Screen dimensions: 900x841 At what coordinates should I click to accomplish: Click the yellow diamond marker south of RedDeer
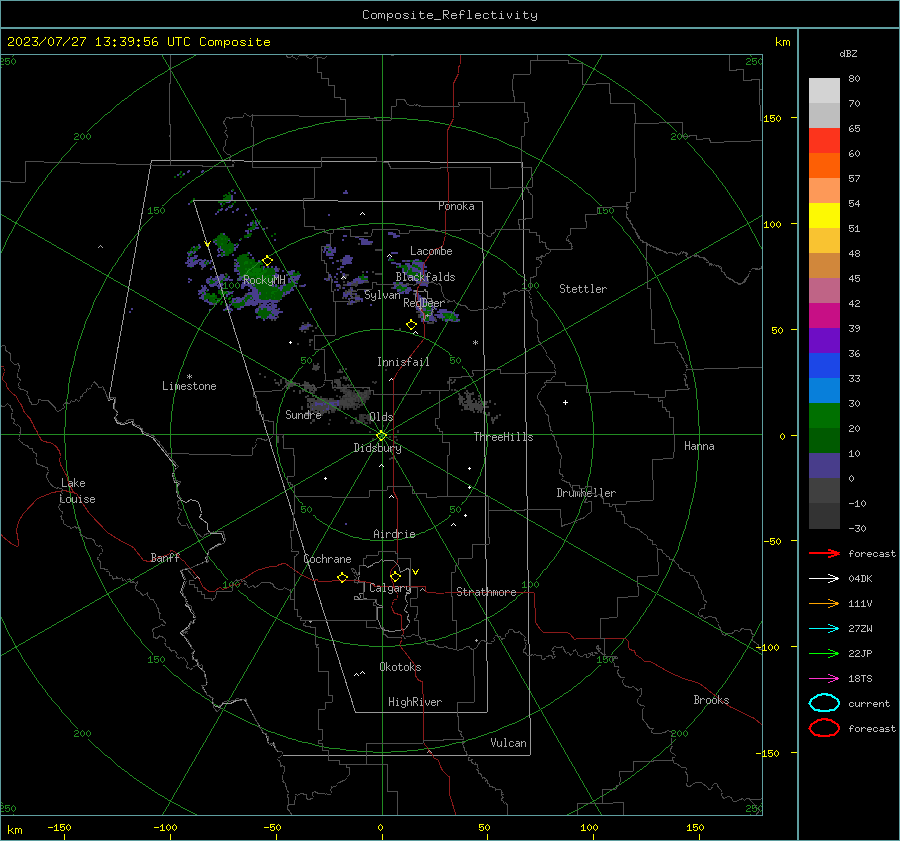click(x=411, y=325)
